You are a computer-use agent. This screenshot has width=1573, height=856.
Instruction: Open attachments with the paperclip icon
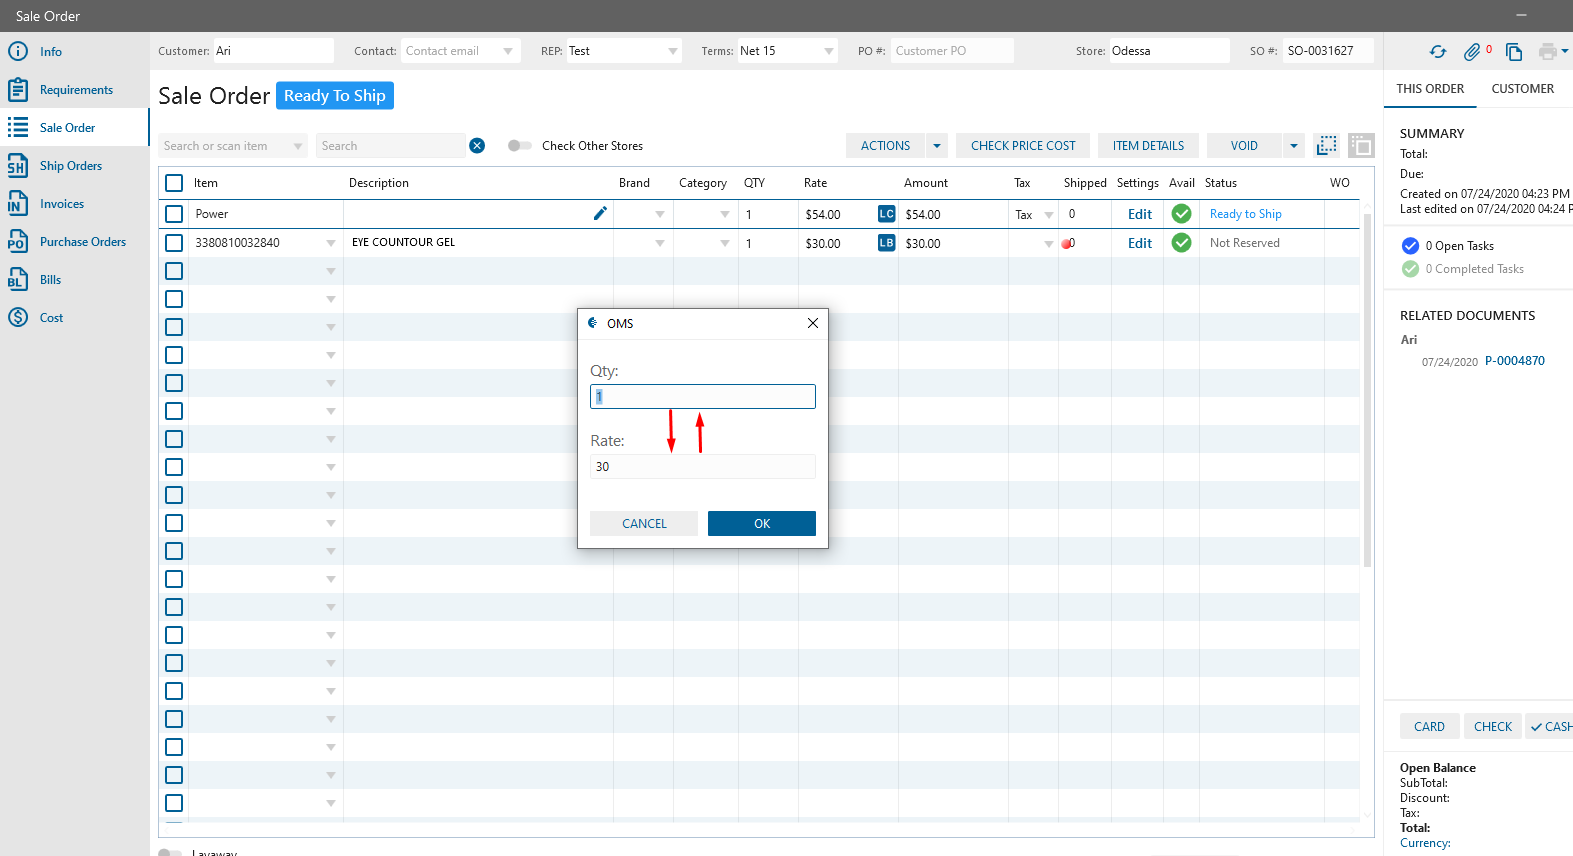pos(1472,52)
